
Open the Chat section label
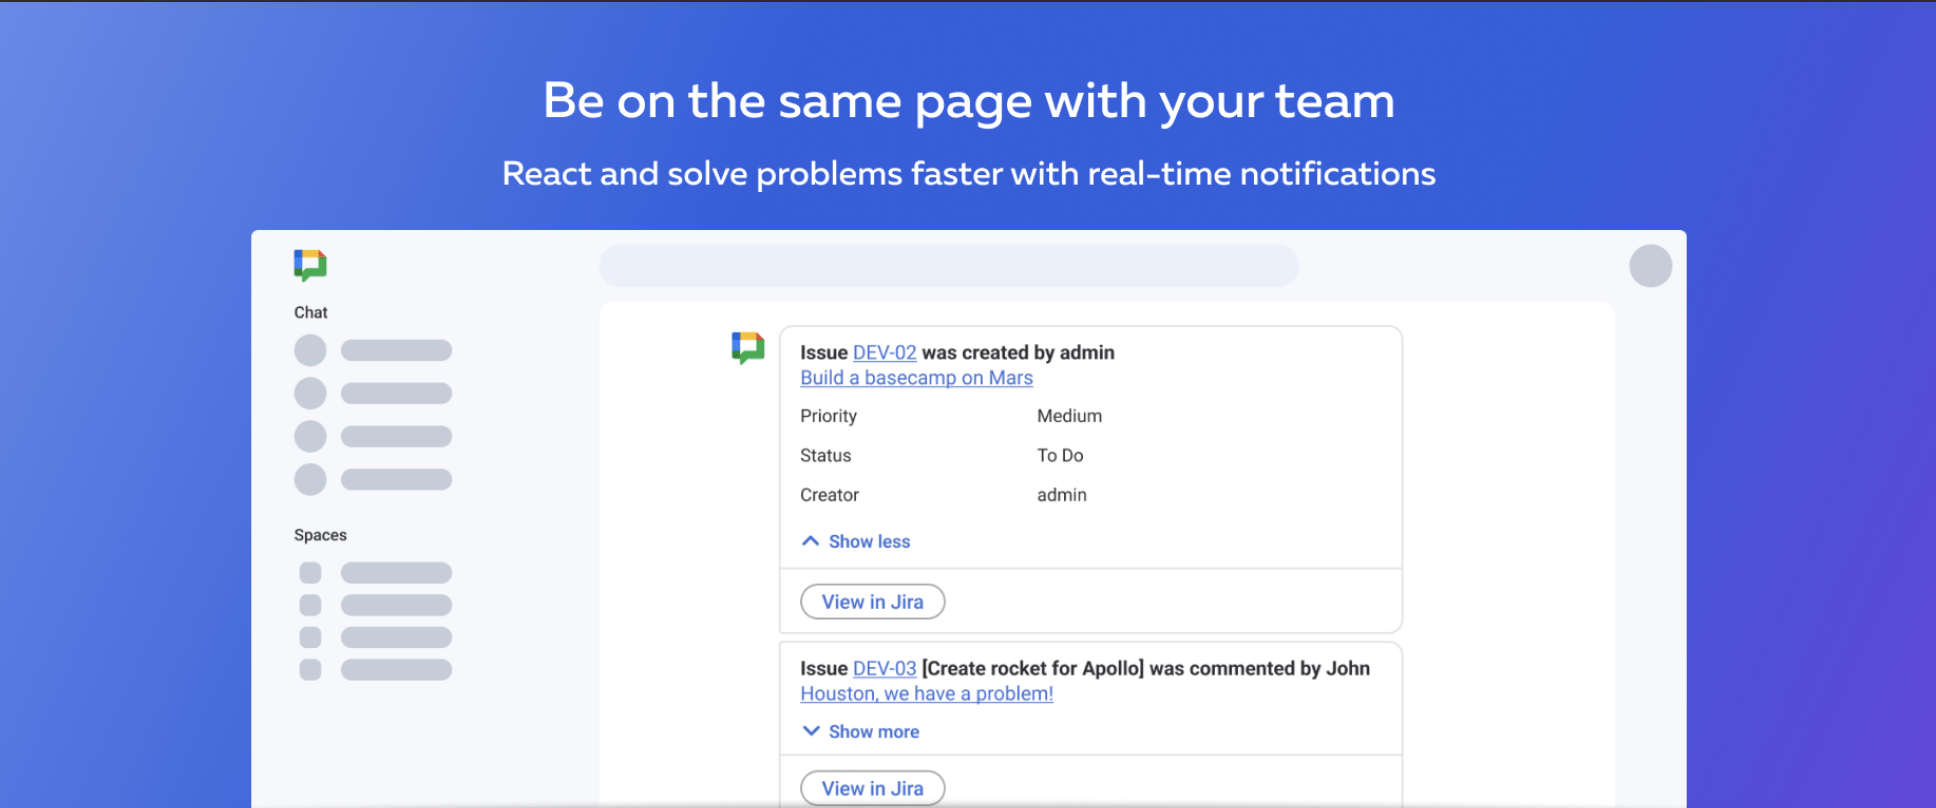click(311, 312)
